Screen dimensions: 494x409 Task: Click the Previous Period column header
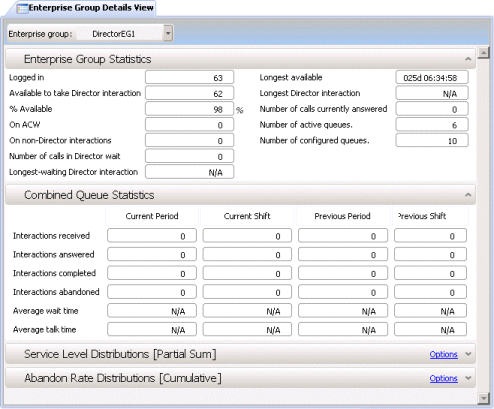[x=342, y=216]
